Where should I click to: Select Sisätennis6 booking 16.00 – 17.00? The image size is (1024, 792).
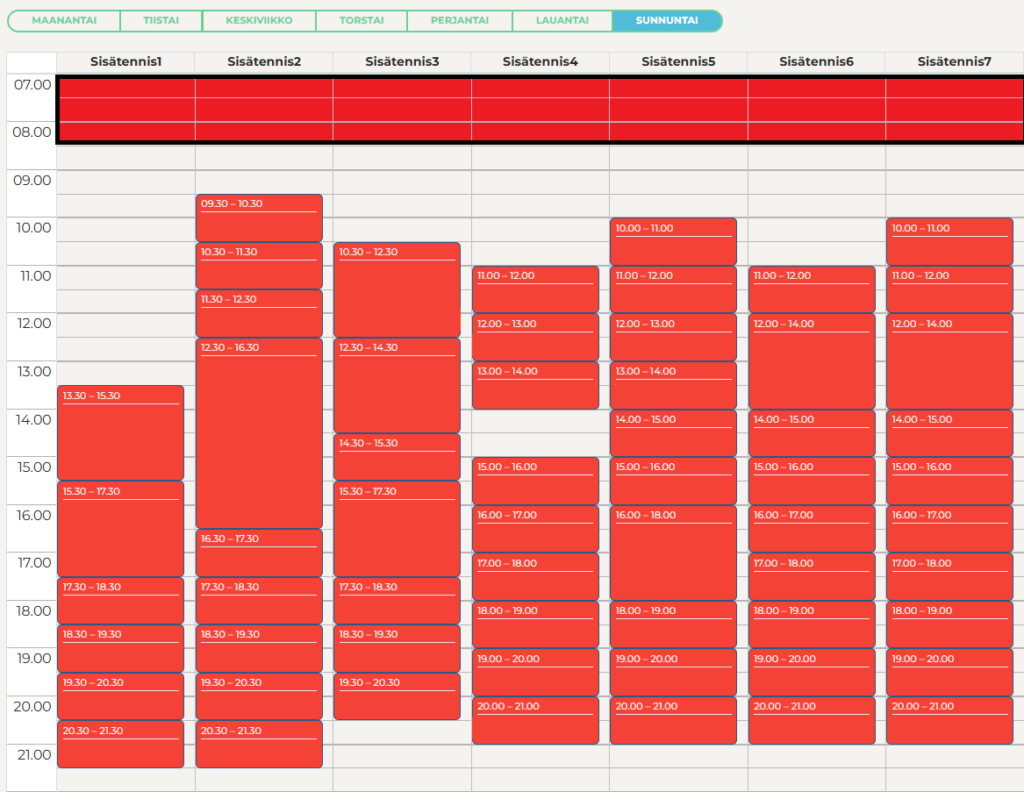812,529
